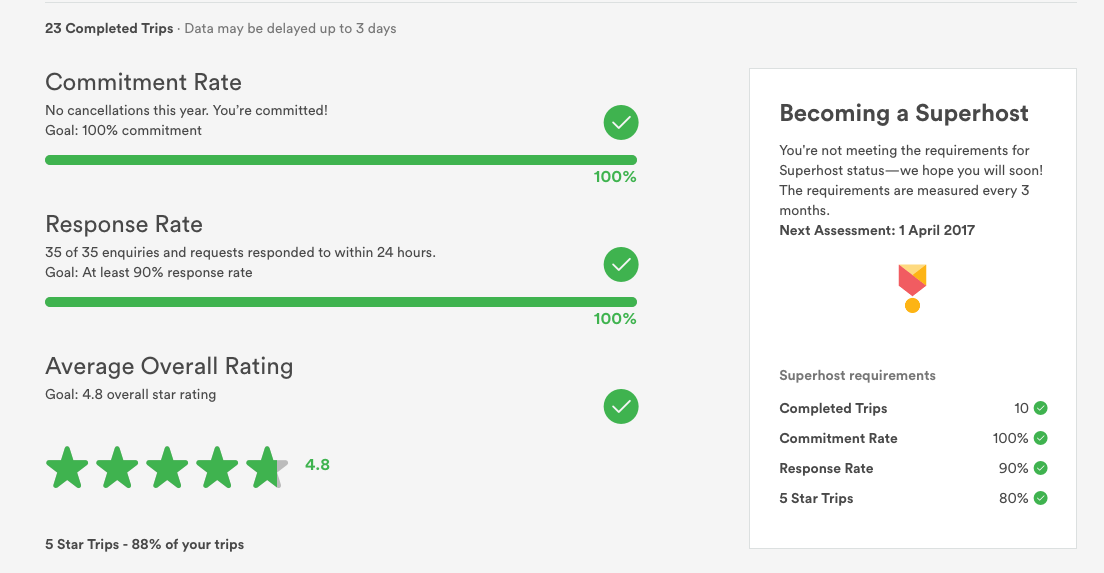Screen dimensions: 1104x573
Task: Click the Commitment Rate green checkmark icon
Action: [621, 123]
